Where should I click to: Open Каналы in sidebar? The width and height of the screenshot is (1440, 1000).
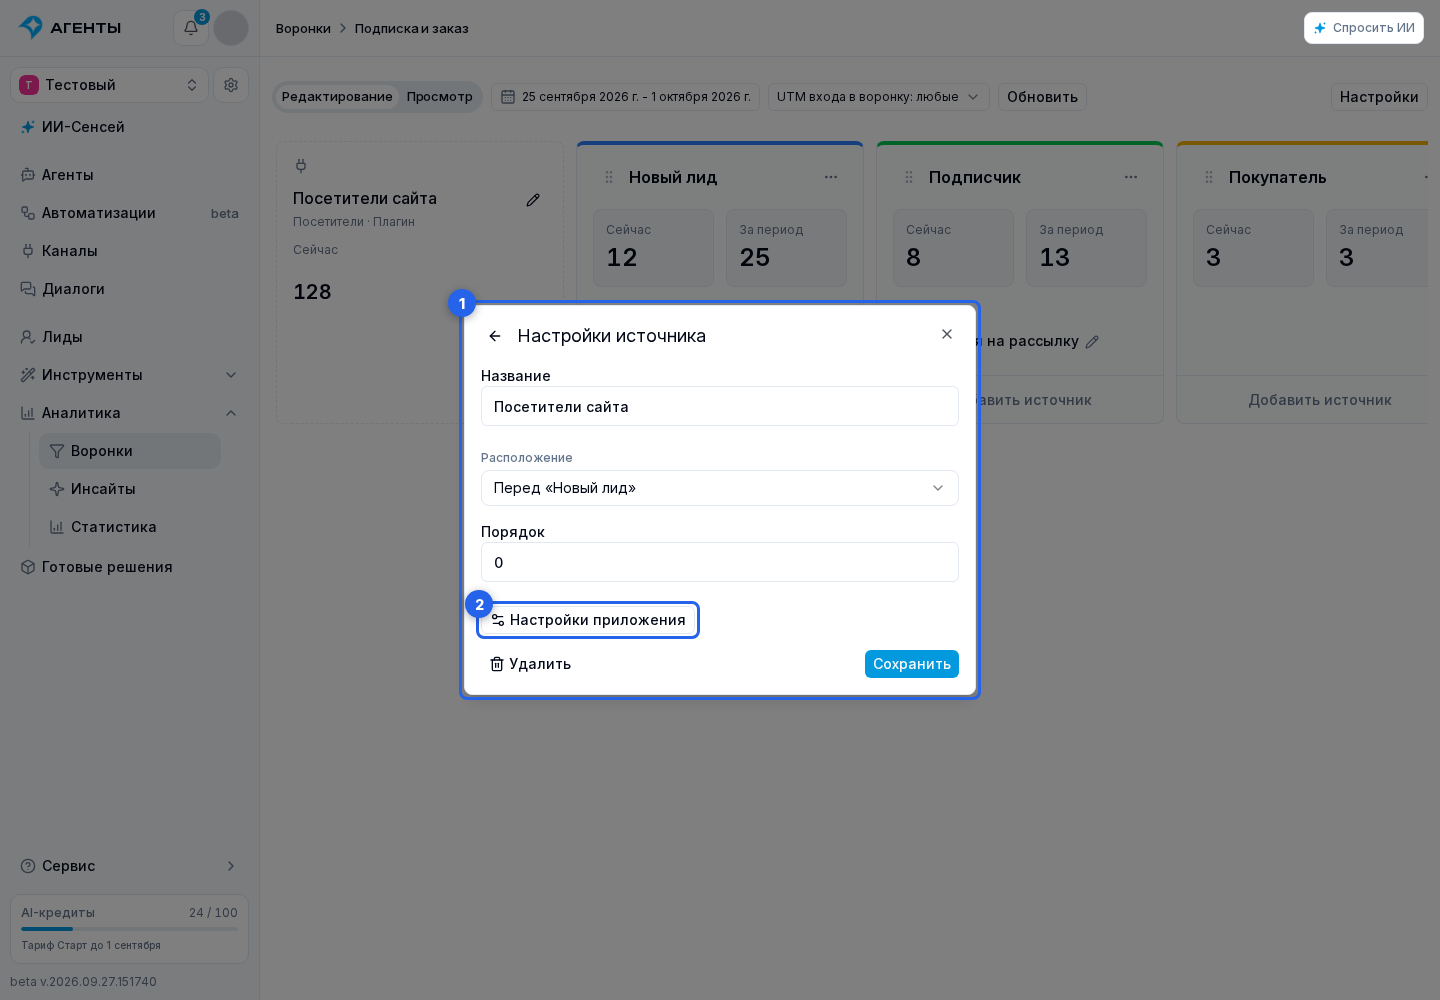pyautogui.click(x=130, y=251)
